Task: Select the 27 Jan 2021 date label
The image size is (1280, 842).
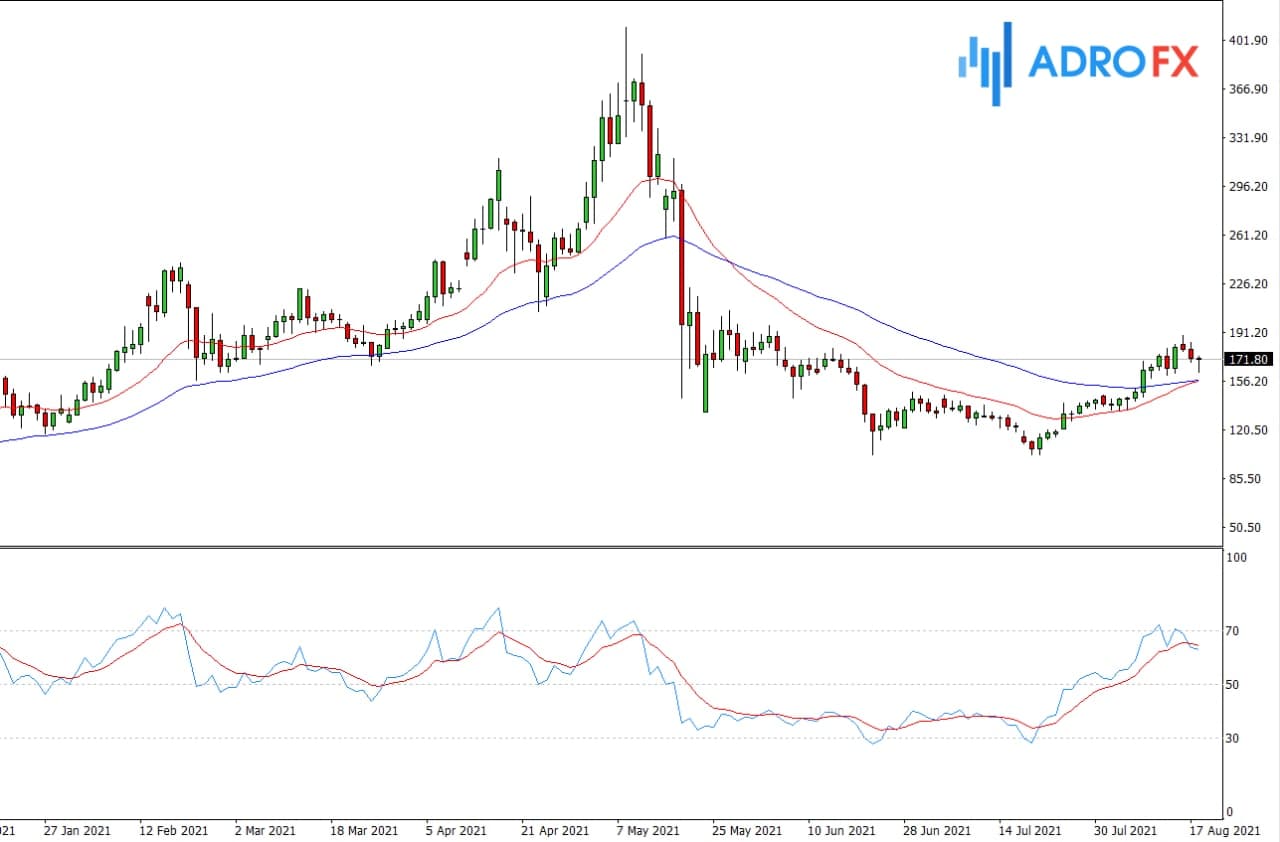Action: coord(75,831)
